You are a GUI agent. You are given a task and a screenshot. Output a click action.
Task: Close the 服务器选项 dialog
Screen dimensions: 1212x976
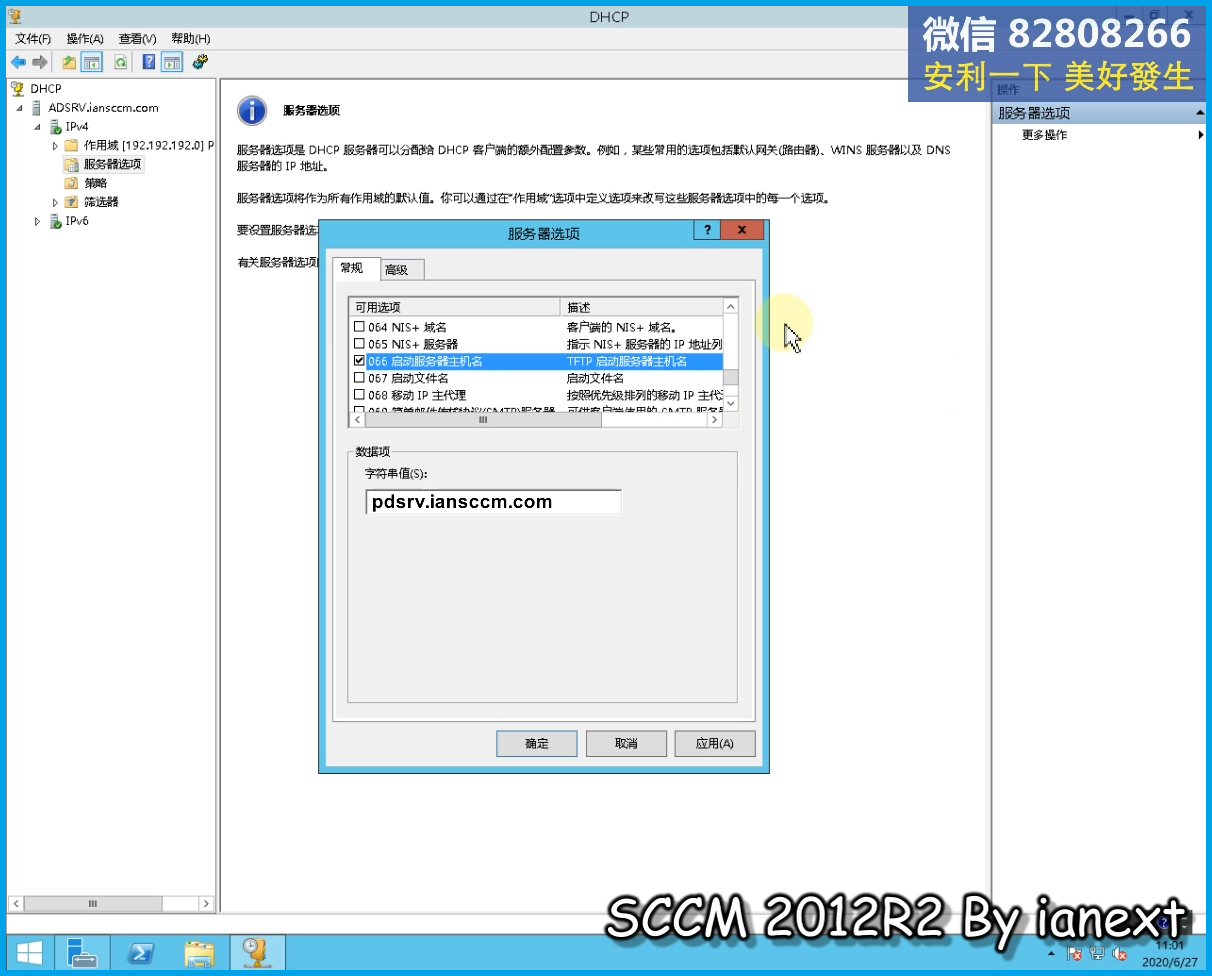coord(742,230)
